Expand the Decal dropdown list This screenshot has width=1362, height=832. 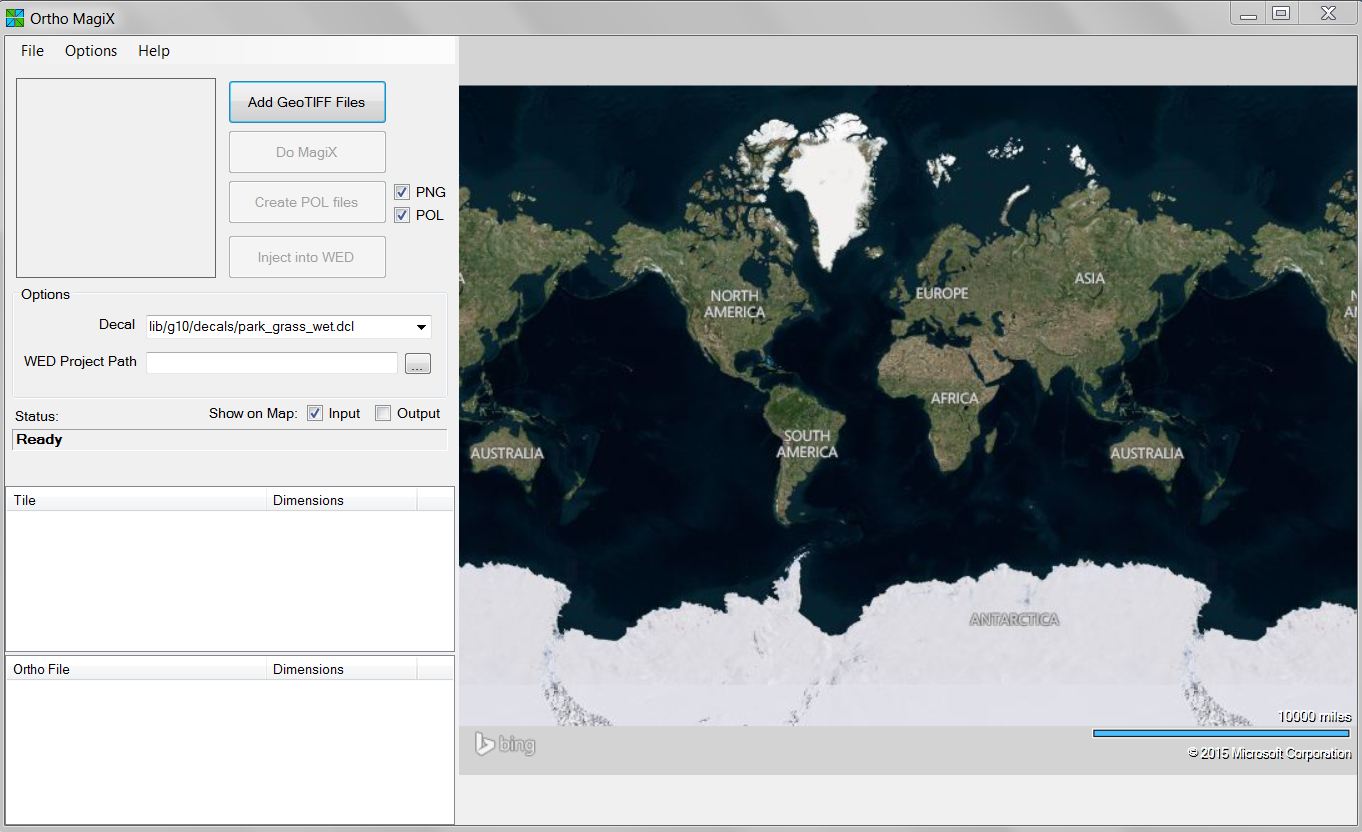coord(422,327)
